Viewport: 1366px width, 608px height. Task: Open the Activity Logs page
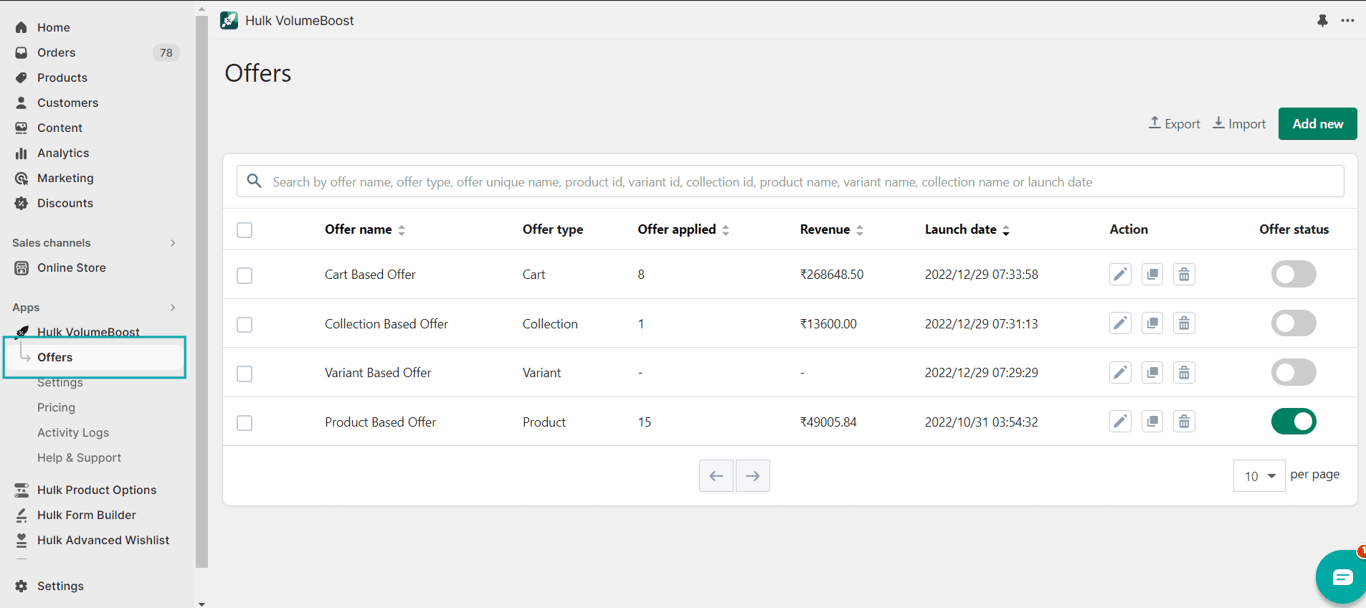click(x=73, y=432)
